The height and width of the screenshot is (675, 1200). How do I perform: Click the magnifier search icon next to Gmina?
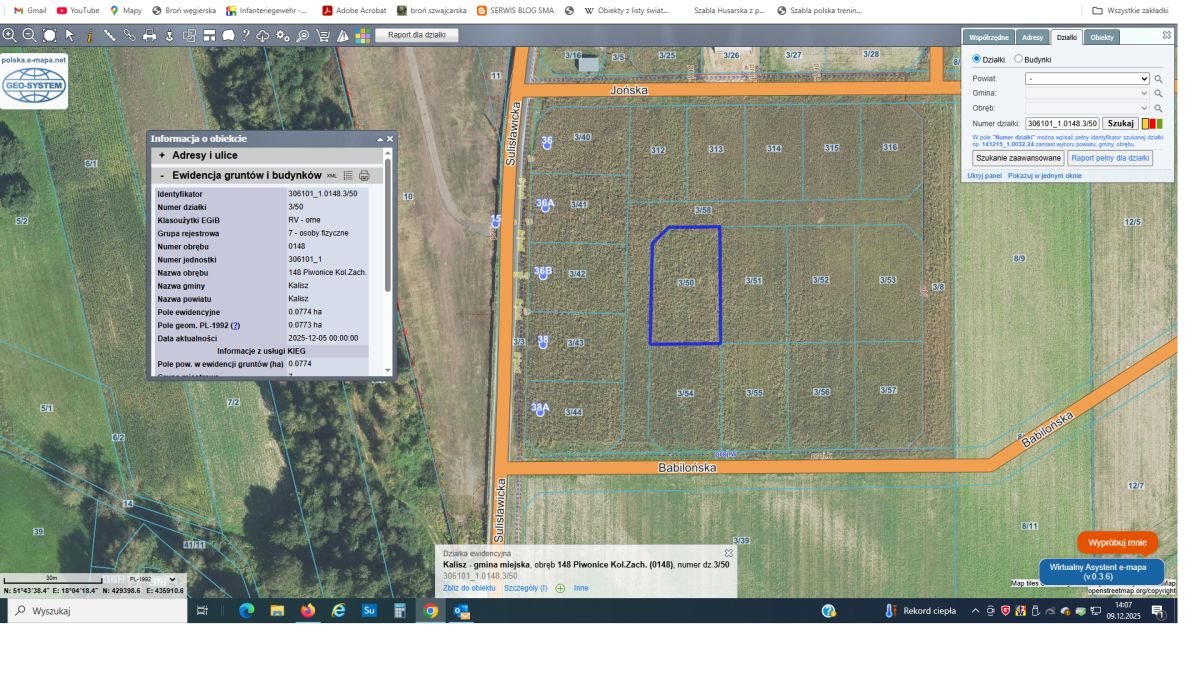1159,93
